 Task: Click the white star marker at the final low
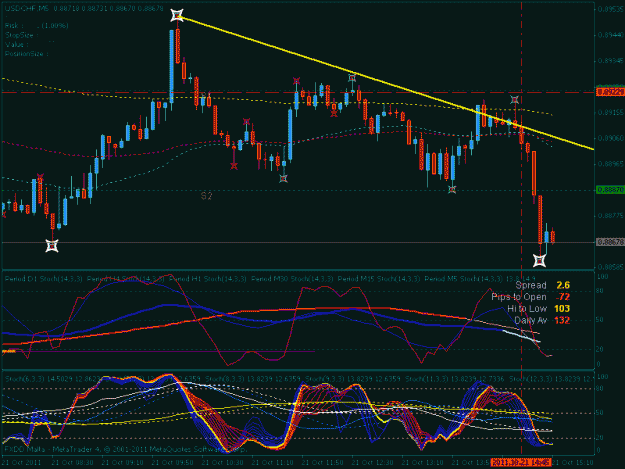tap(540, 261)
